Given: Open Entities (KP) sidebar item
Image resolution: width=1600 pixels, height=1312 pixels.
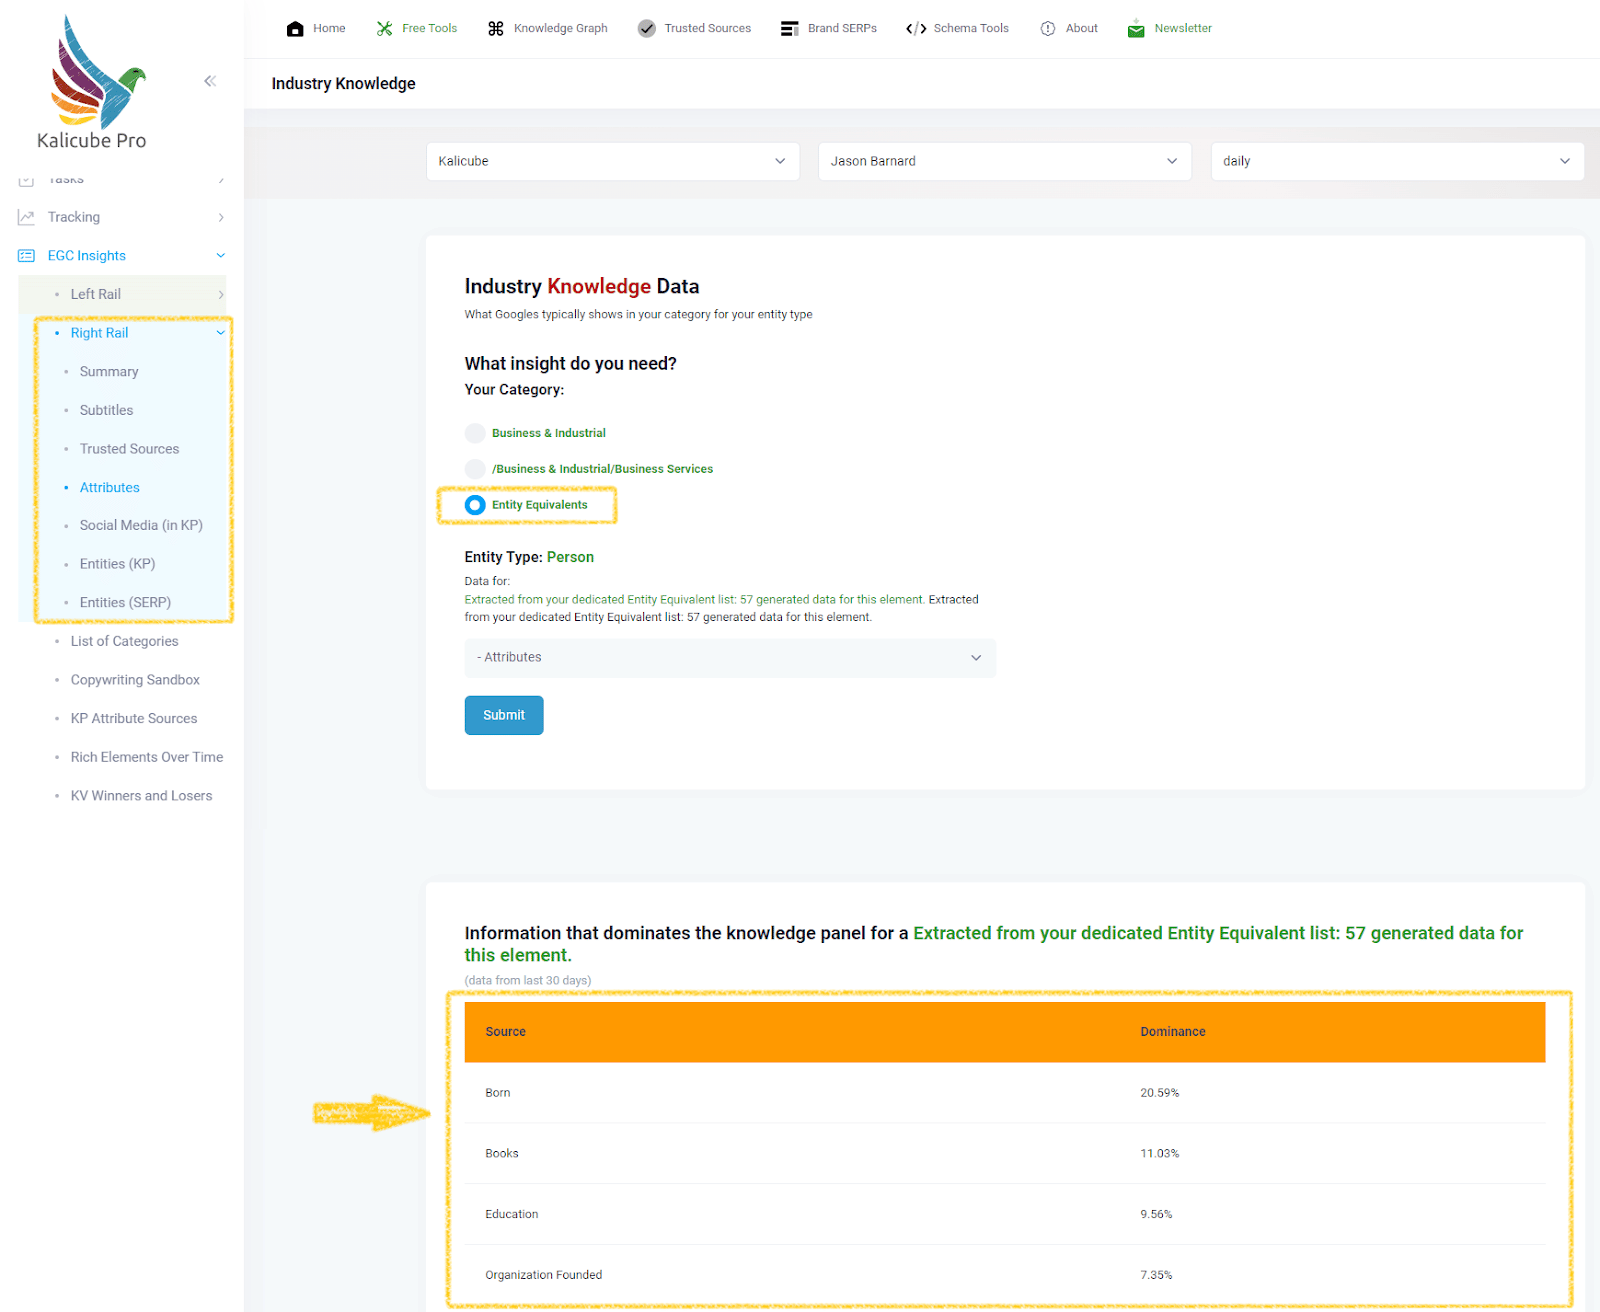Looking at the screenshot, I should coord(117,565).
